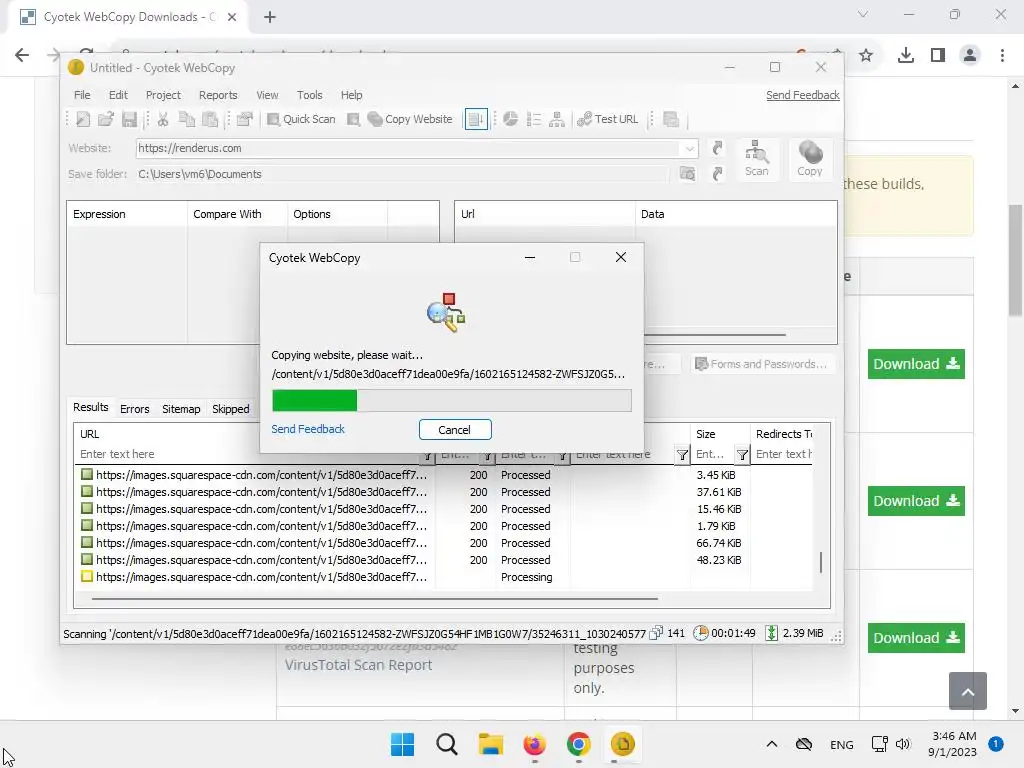Image resolution: width=1024 pixels, height=768 pixels.
Task: Open the Size column filter funnel
Action: [743, 455]
